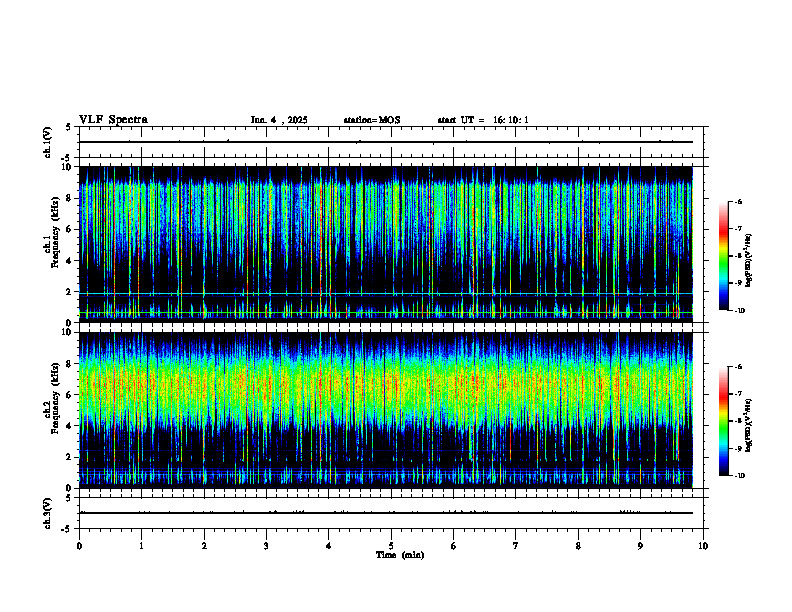The image size is (792, 612).
Task: Click the "-6" label on ch.1 colorbar
Action: click(738, 201)
